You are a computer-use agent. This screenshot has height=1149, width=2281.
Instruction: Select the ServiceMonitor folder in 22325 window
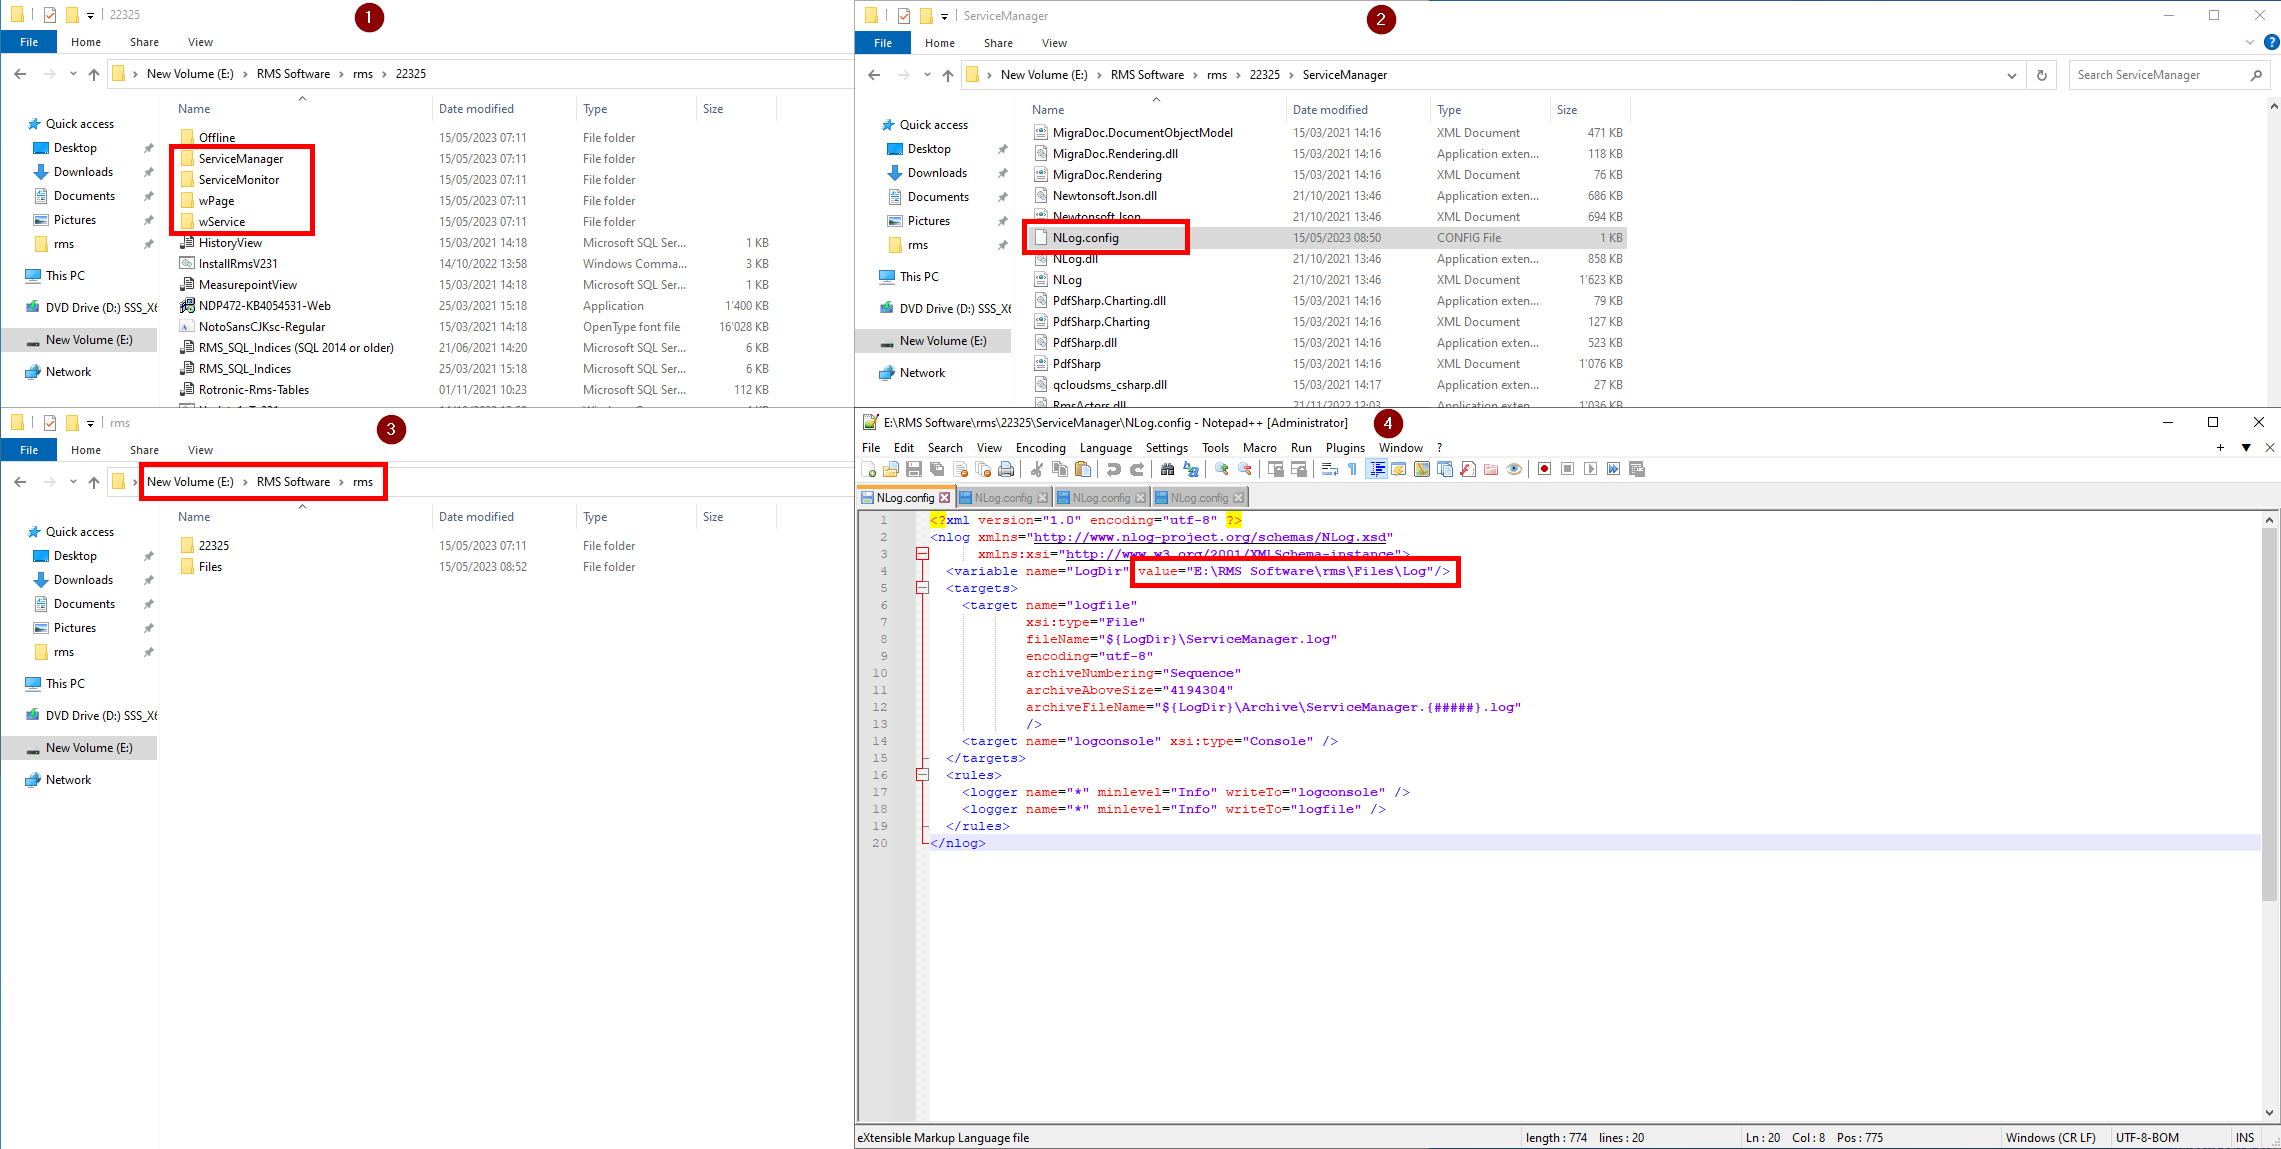[239, 180]
